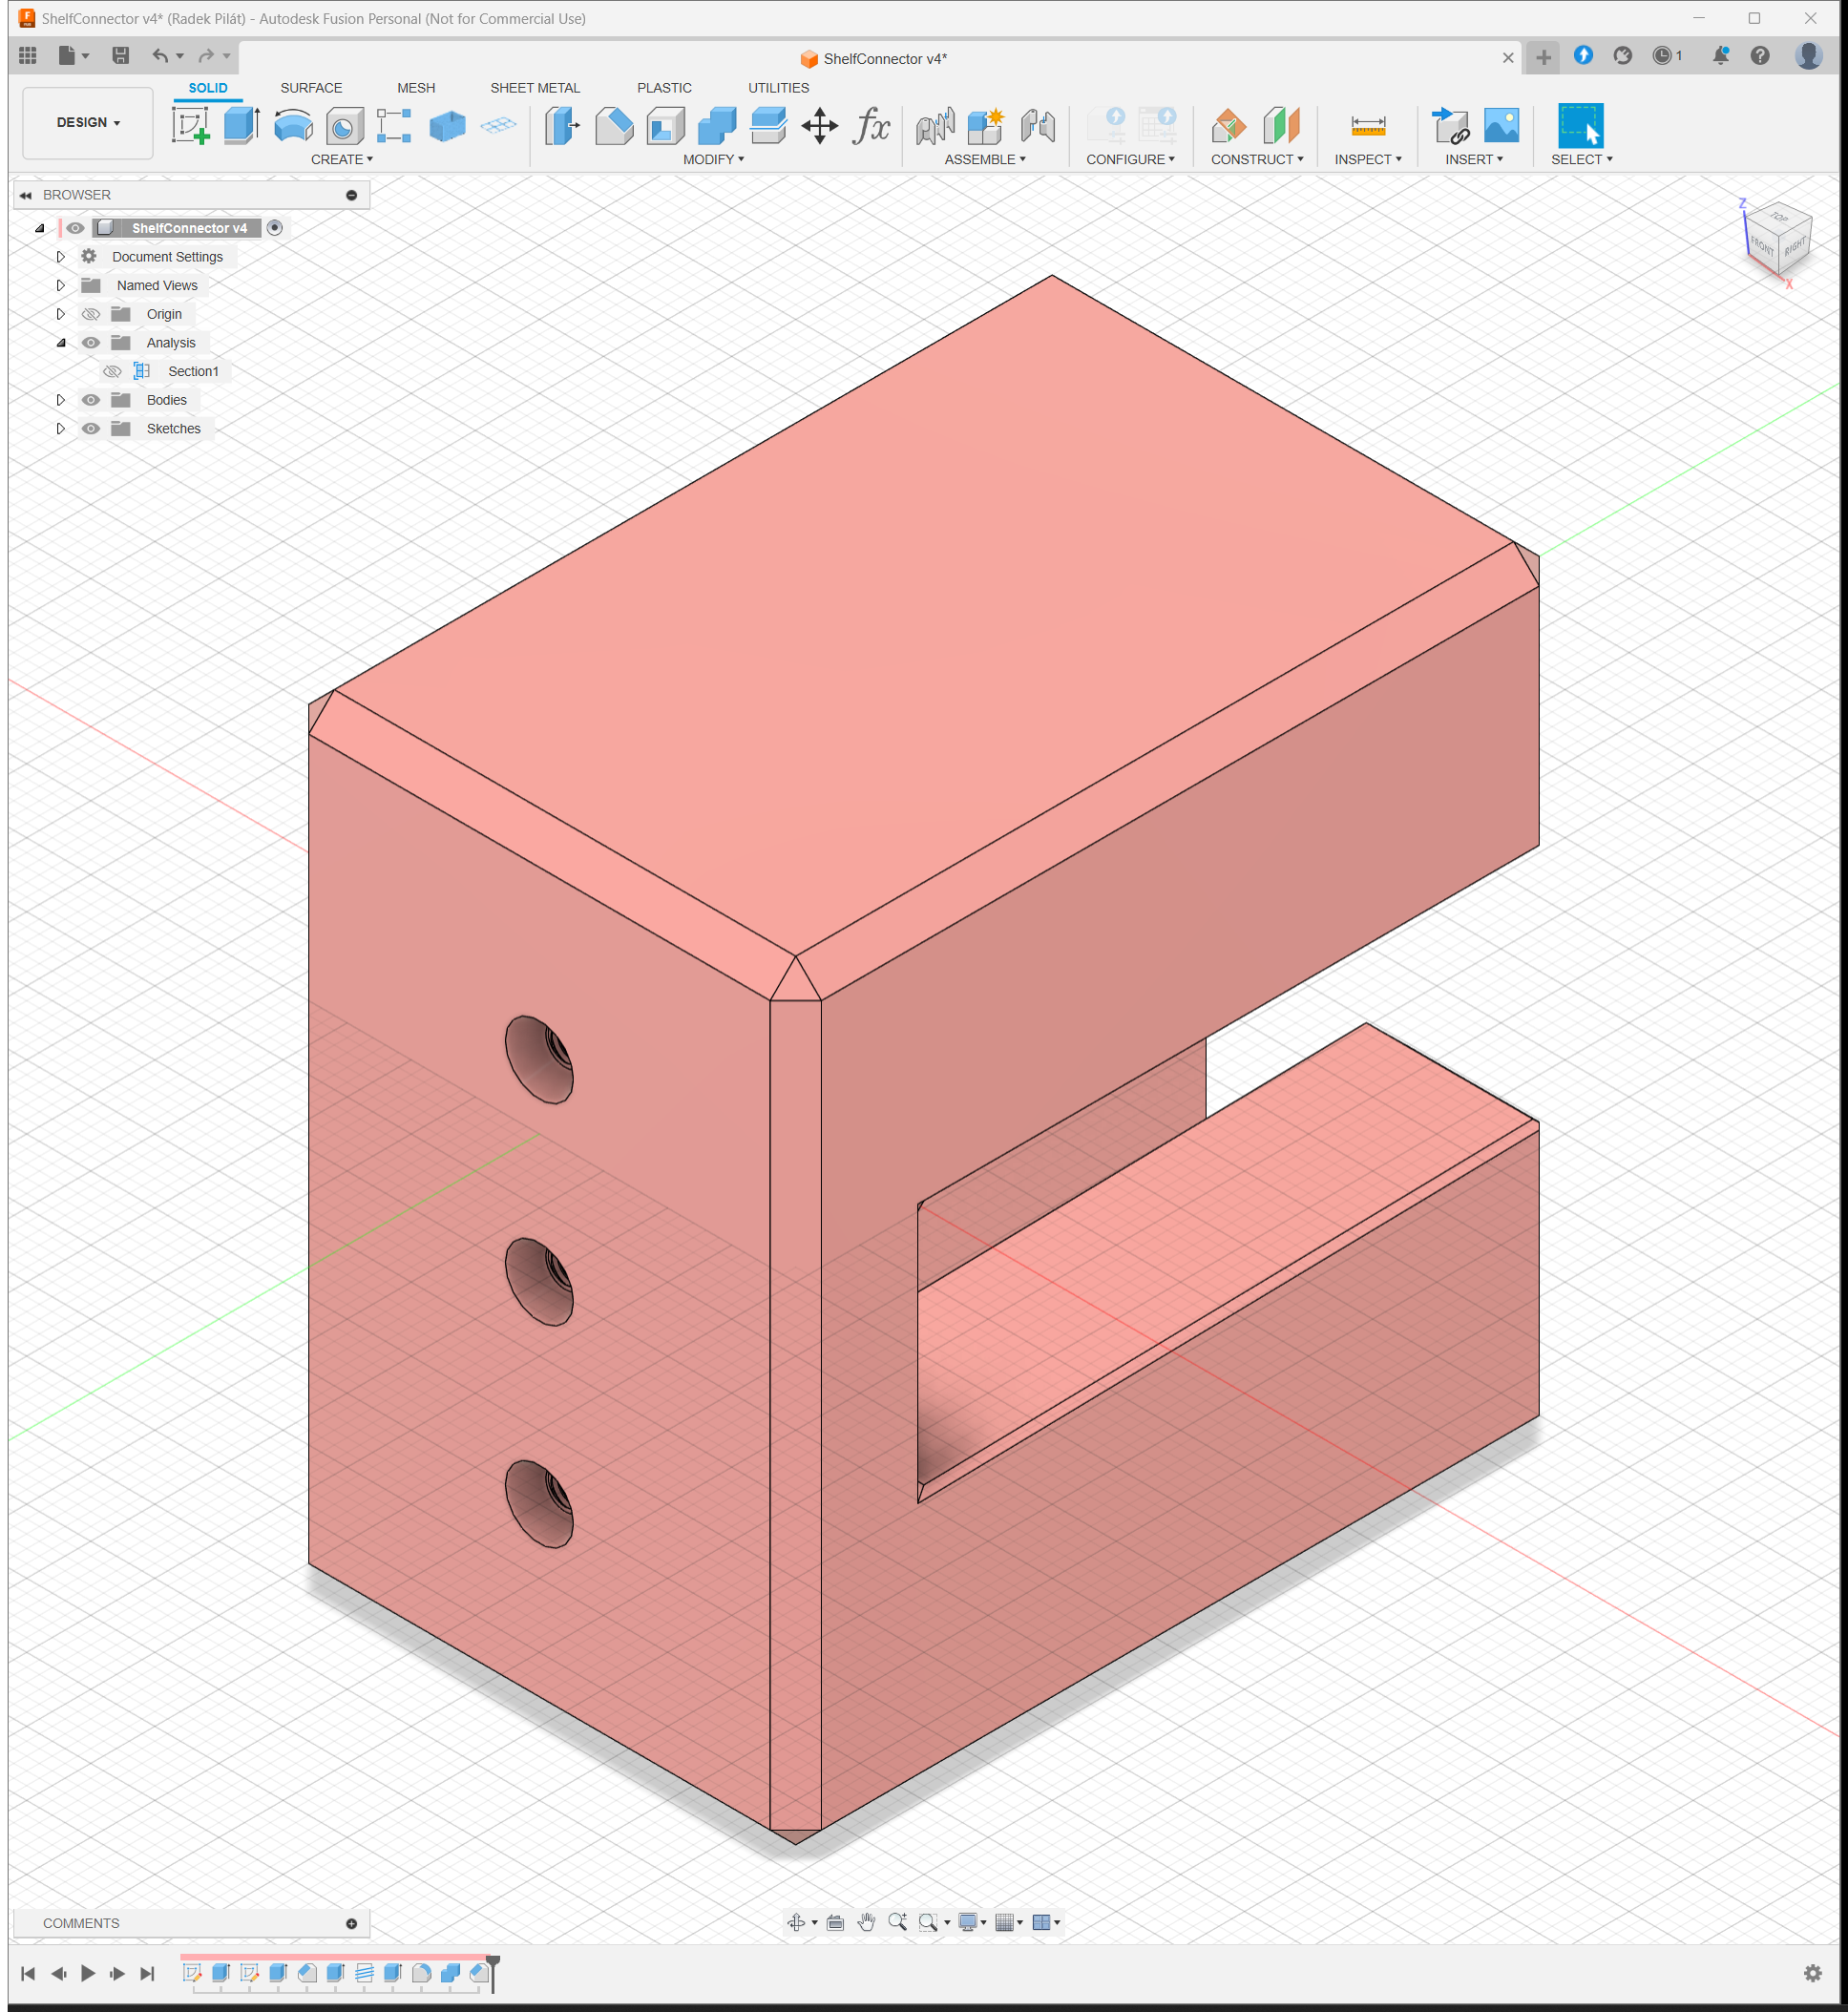Expand the Bodies folder
Screen dimensions: 1848x2012
(60, 400)
